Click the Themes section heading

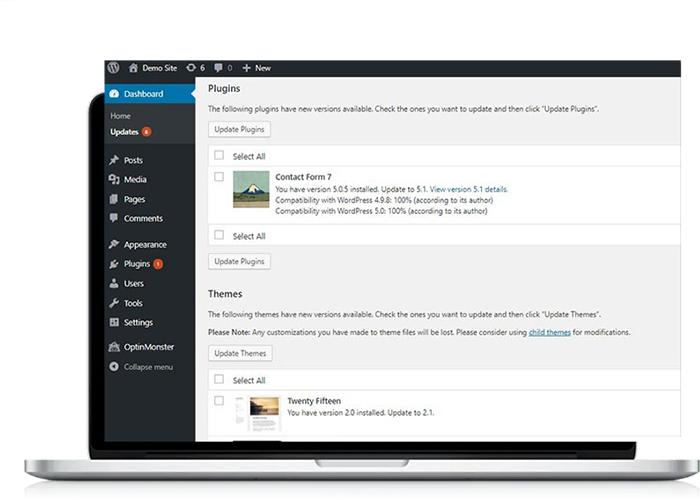pyautogui.click(x=225, y=294)
